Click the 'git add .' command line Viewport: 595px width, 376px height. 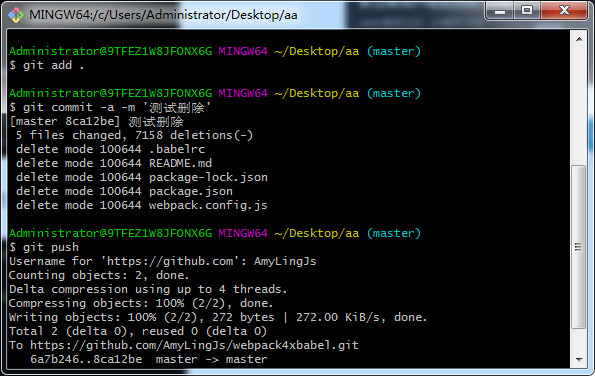(47, 65)
